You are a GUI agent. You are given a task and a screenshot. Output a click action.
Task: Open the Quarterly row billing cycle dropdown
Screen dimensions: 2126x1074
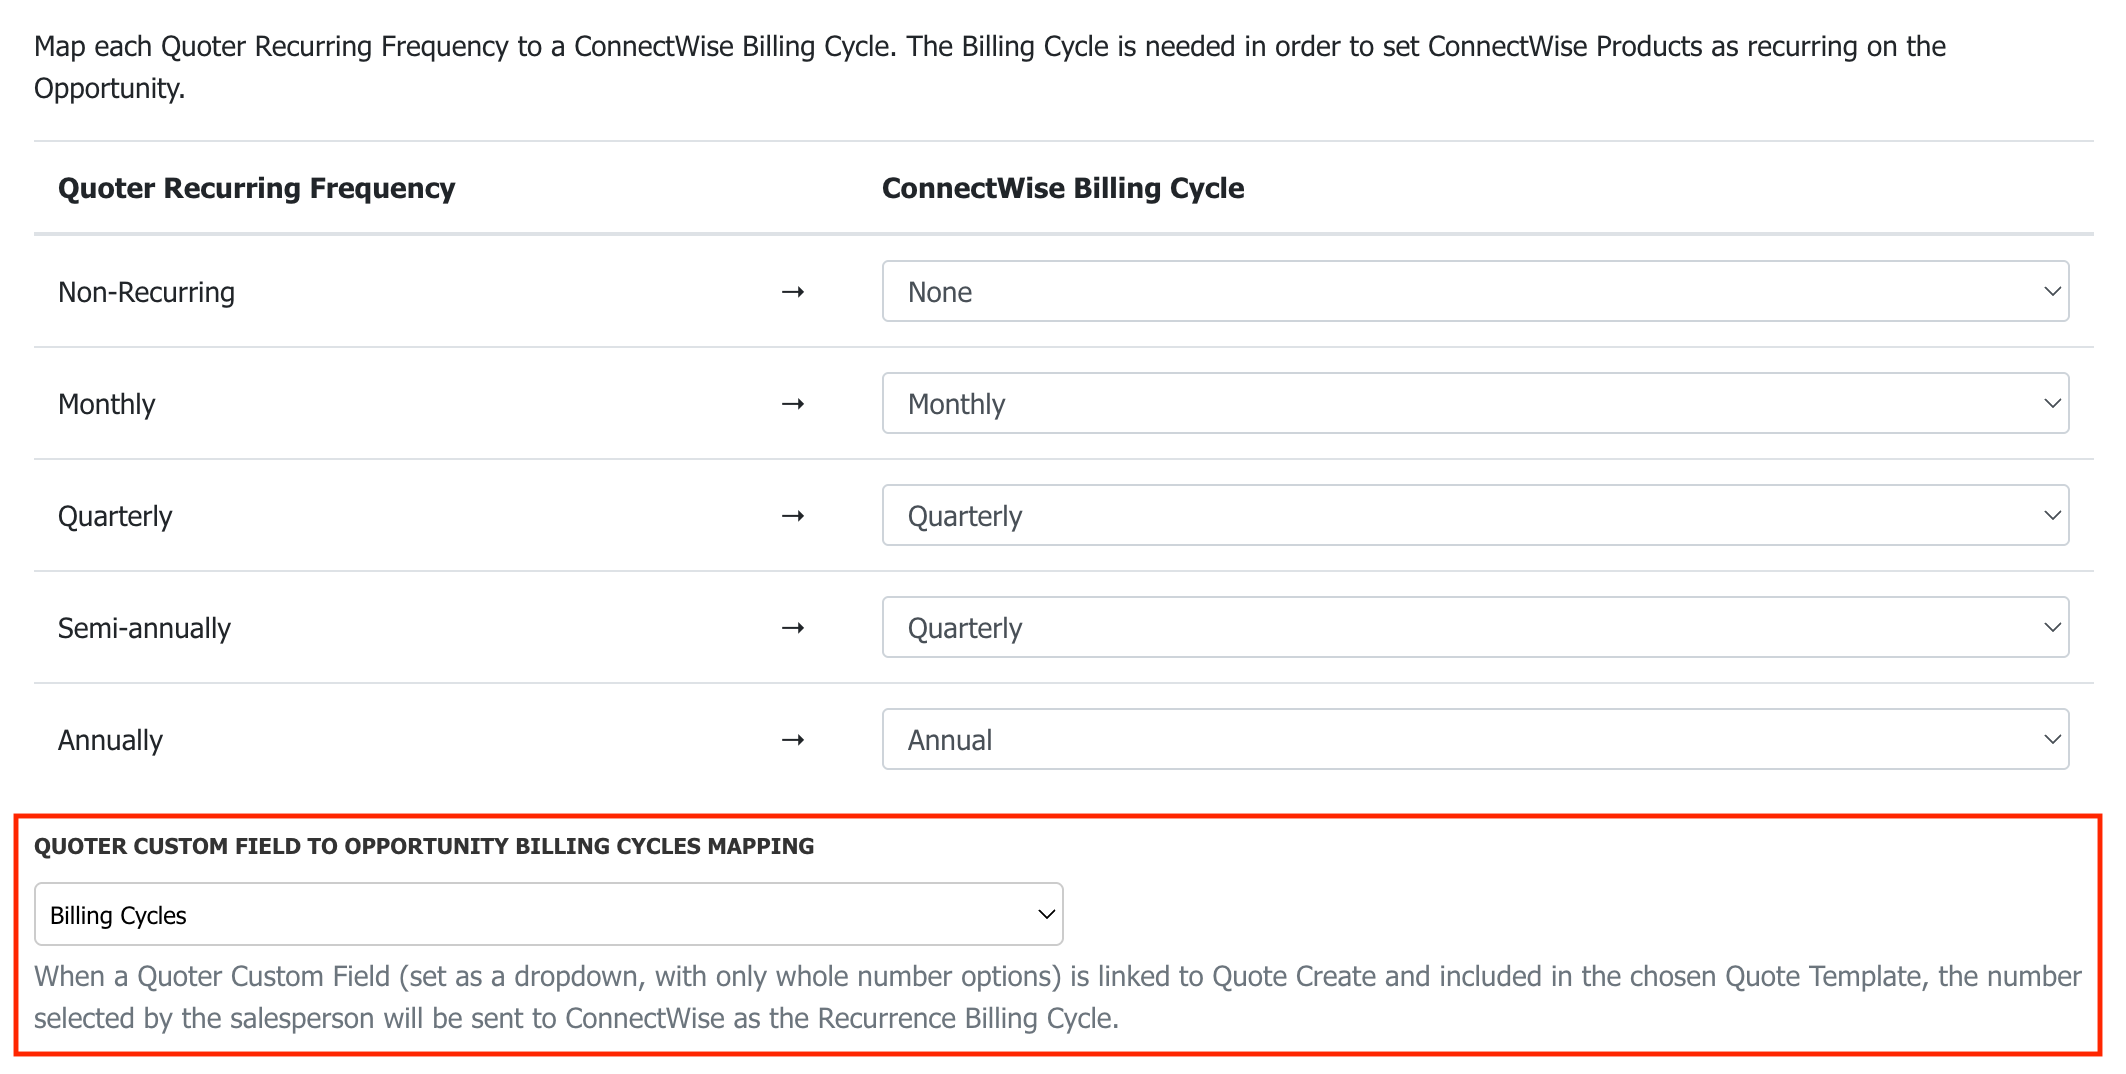click(x=1475, y=515)
